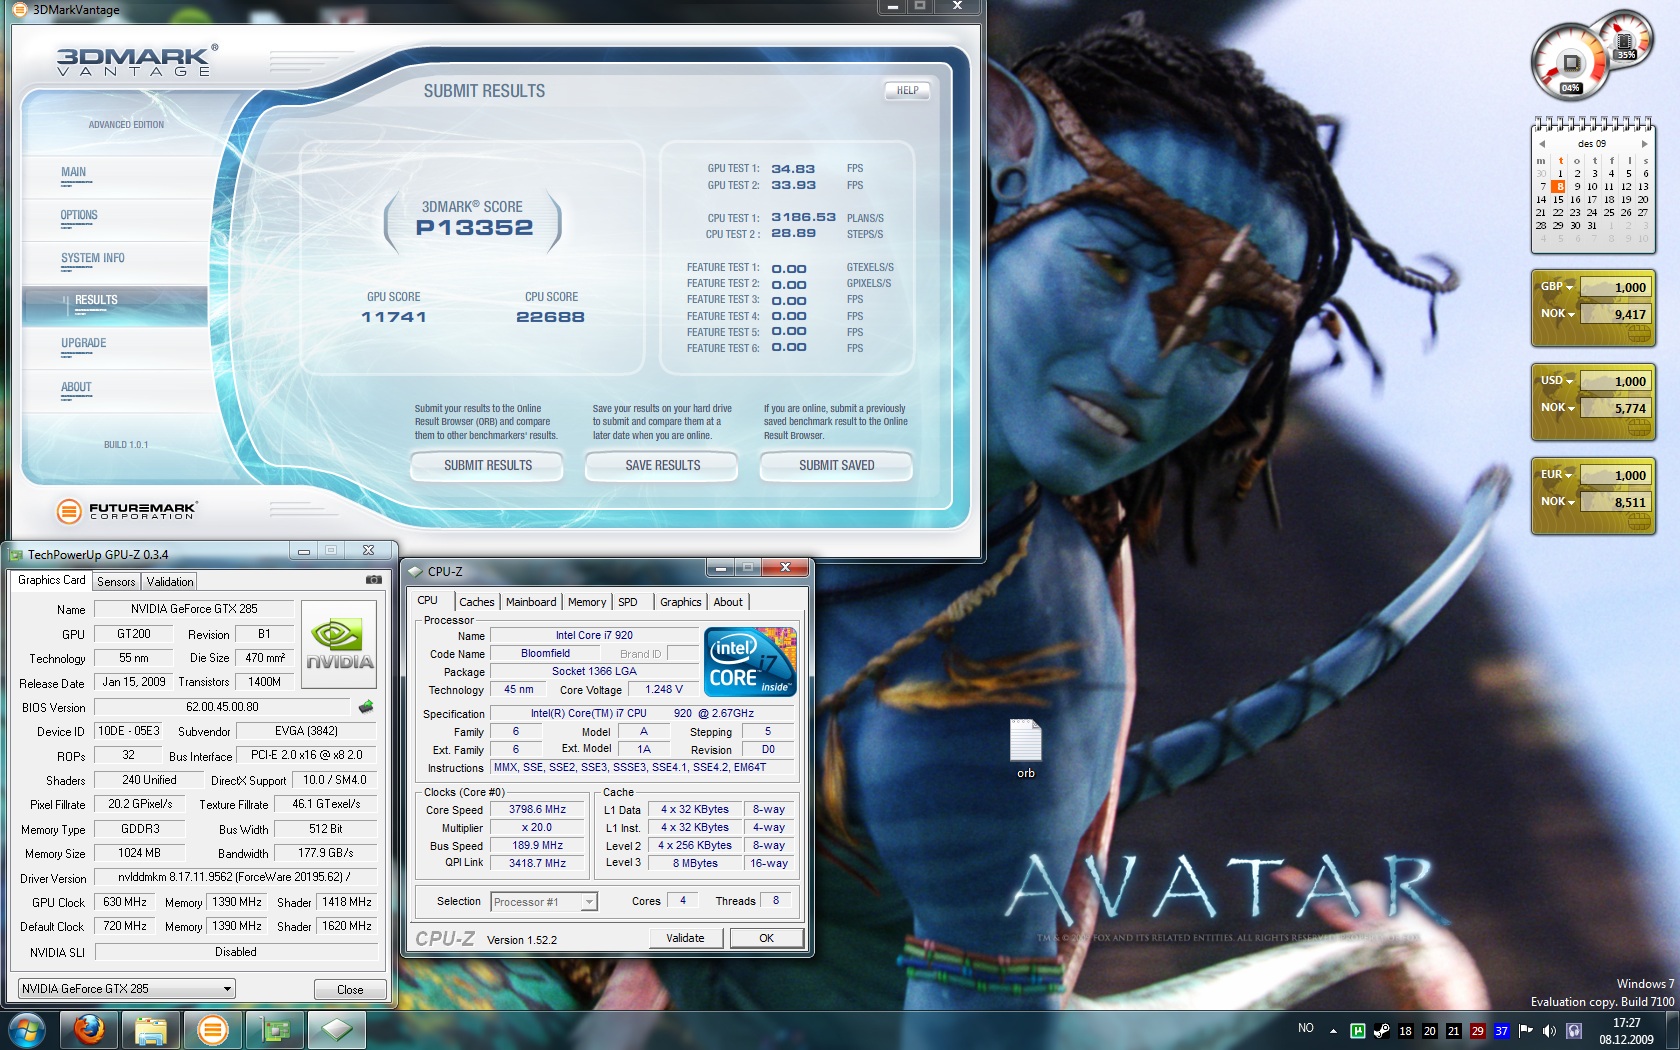Open Firefox from the taskbar
Viewport: 1680px width, 1050px height.
pyautogui.click(x=90, y=1030)
